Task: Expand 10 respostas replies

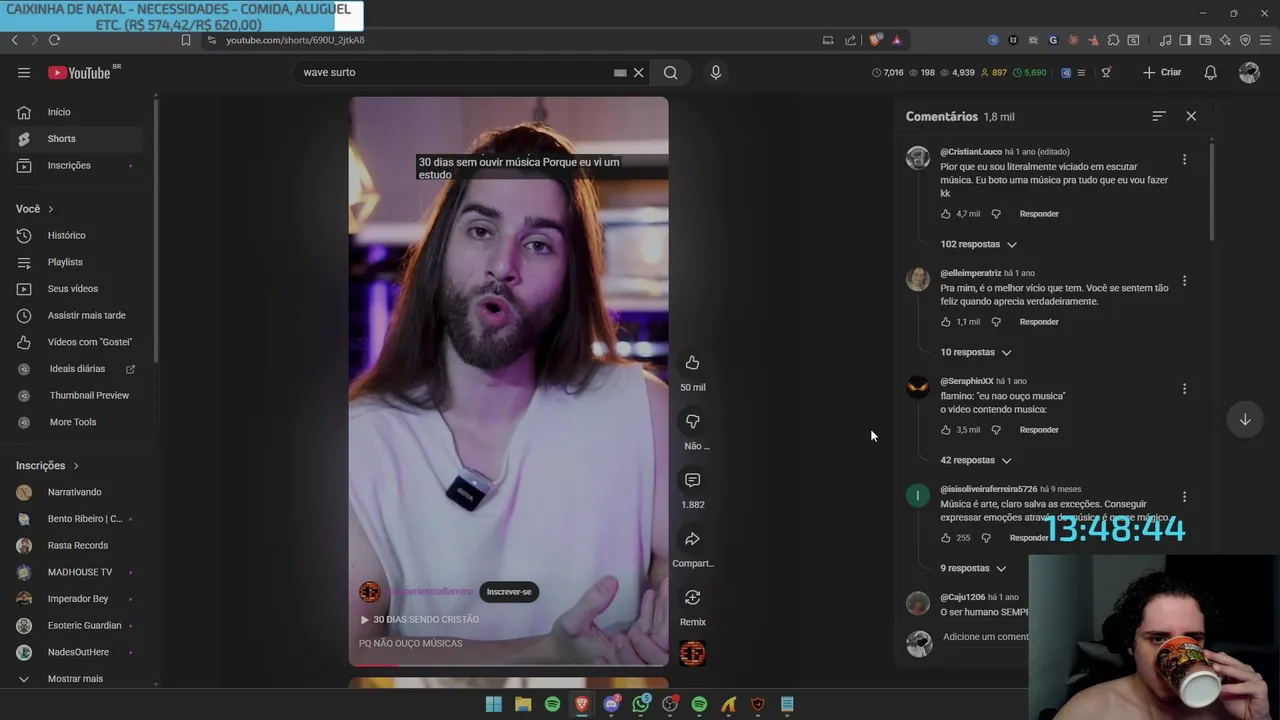Action: (976, 352)
